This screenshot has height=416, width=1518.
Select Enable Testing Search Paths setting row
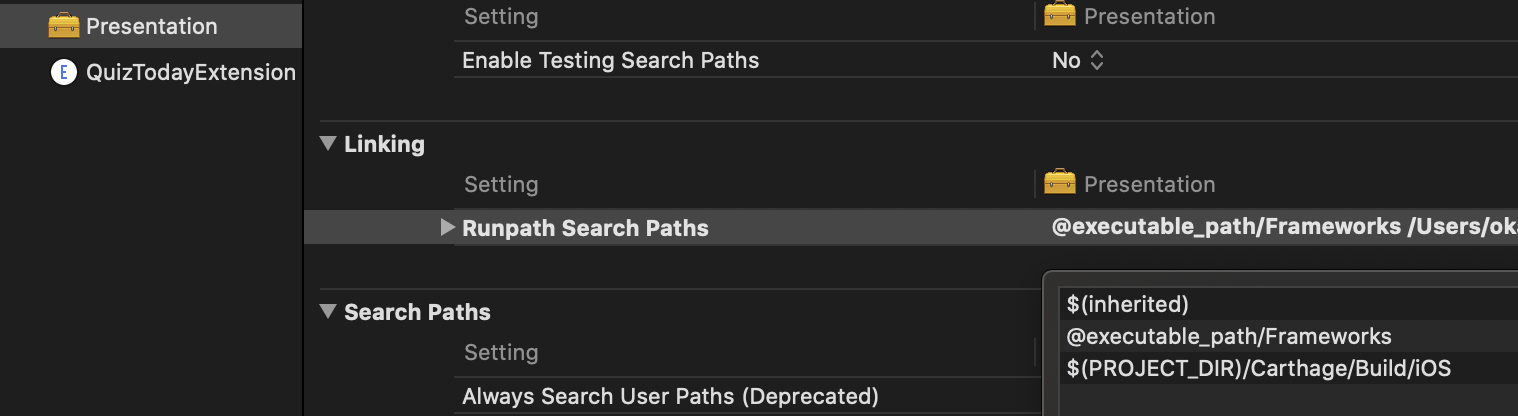coord(986,60)
